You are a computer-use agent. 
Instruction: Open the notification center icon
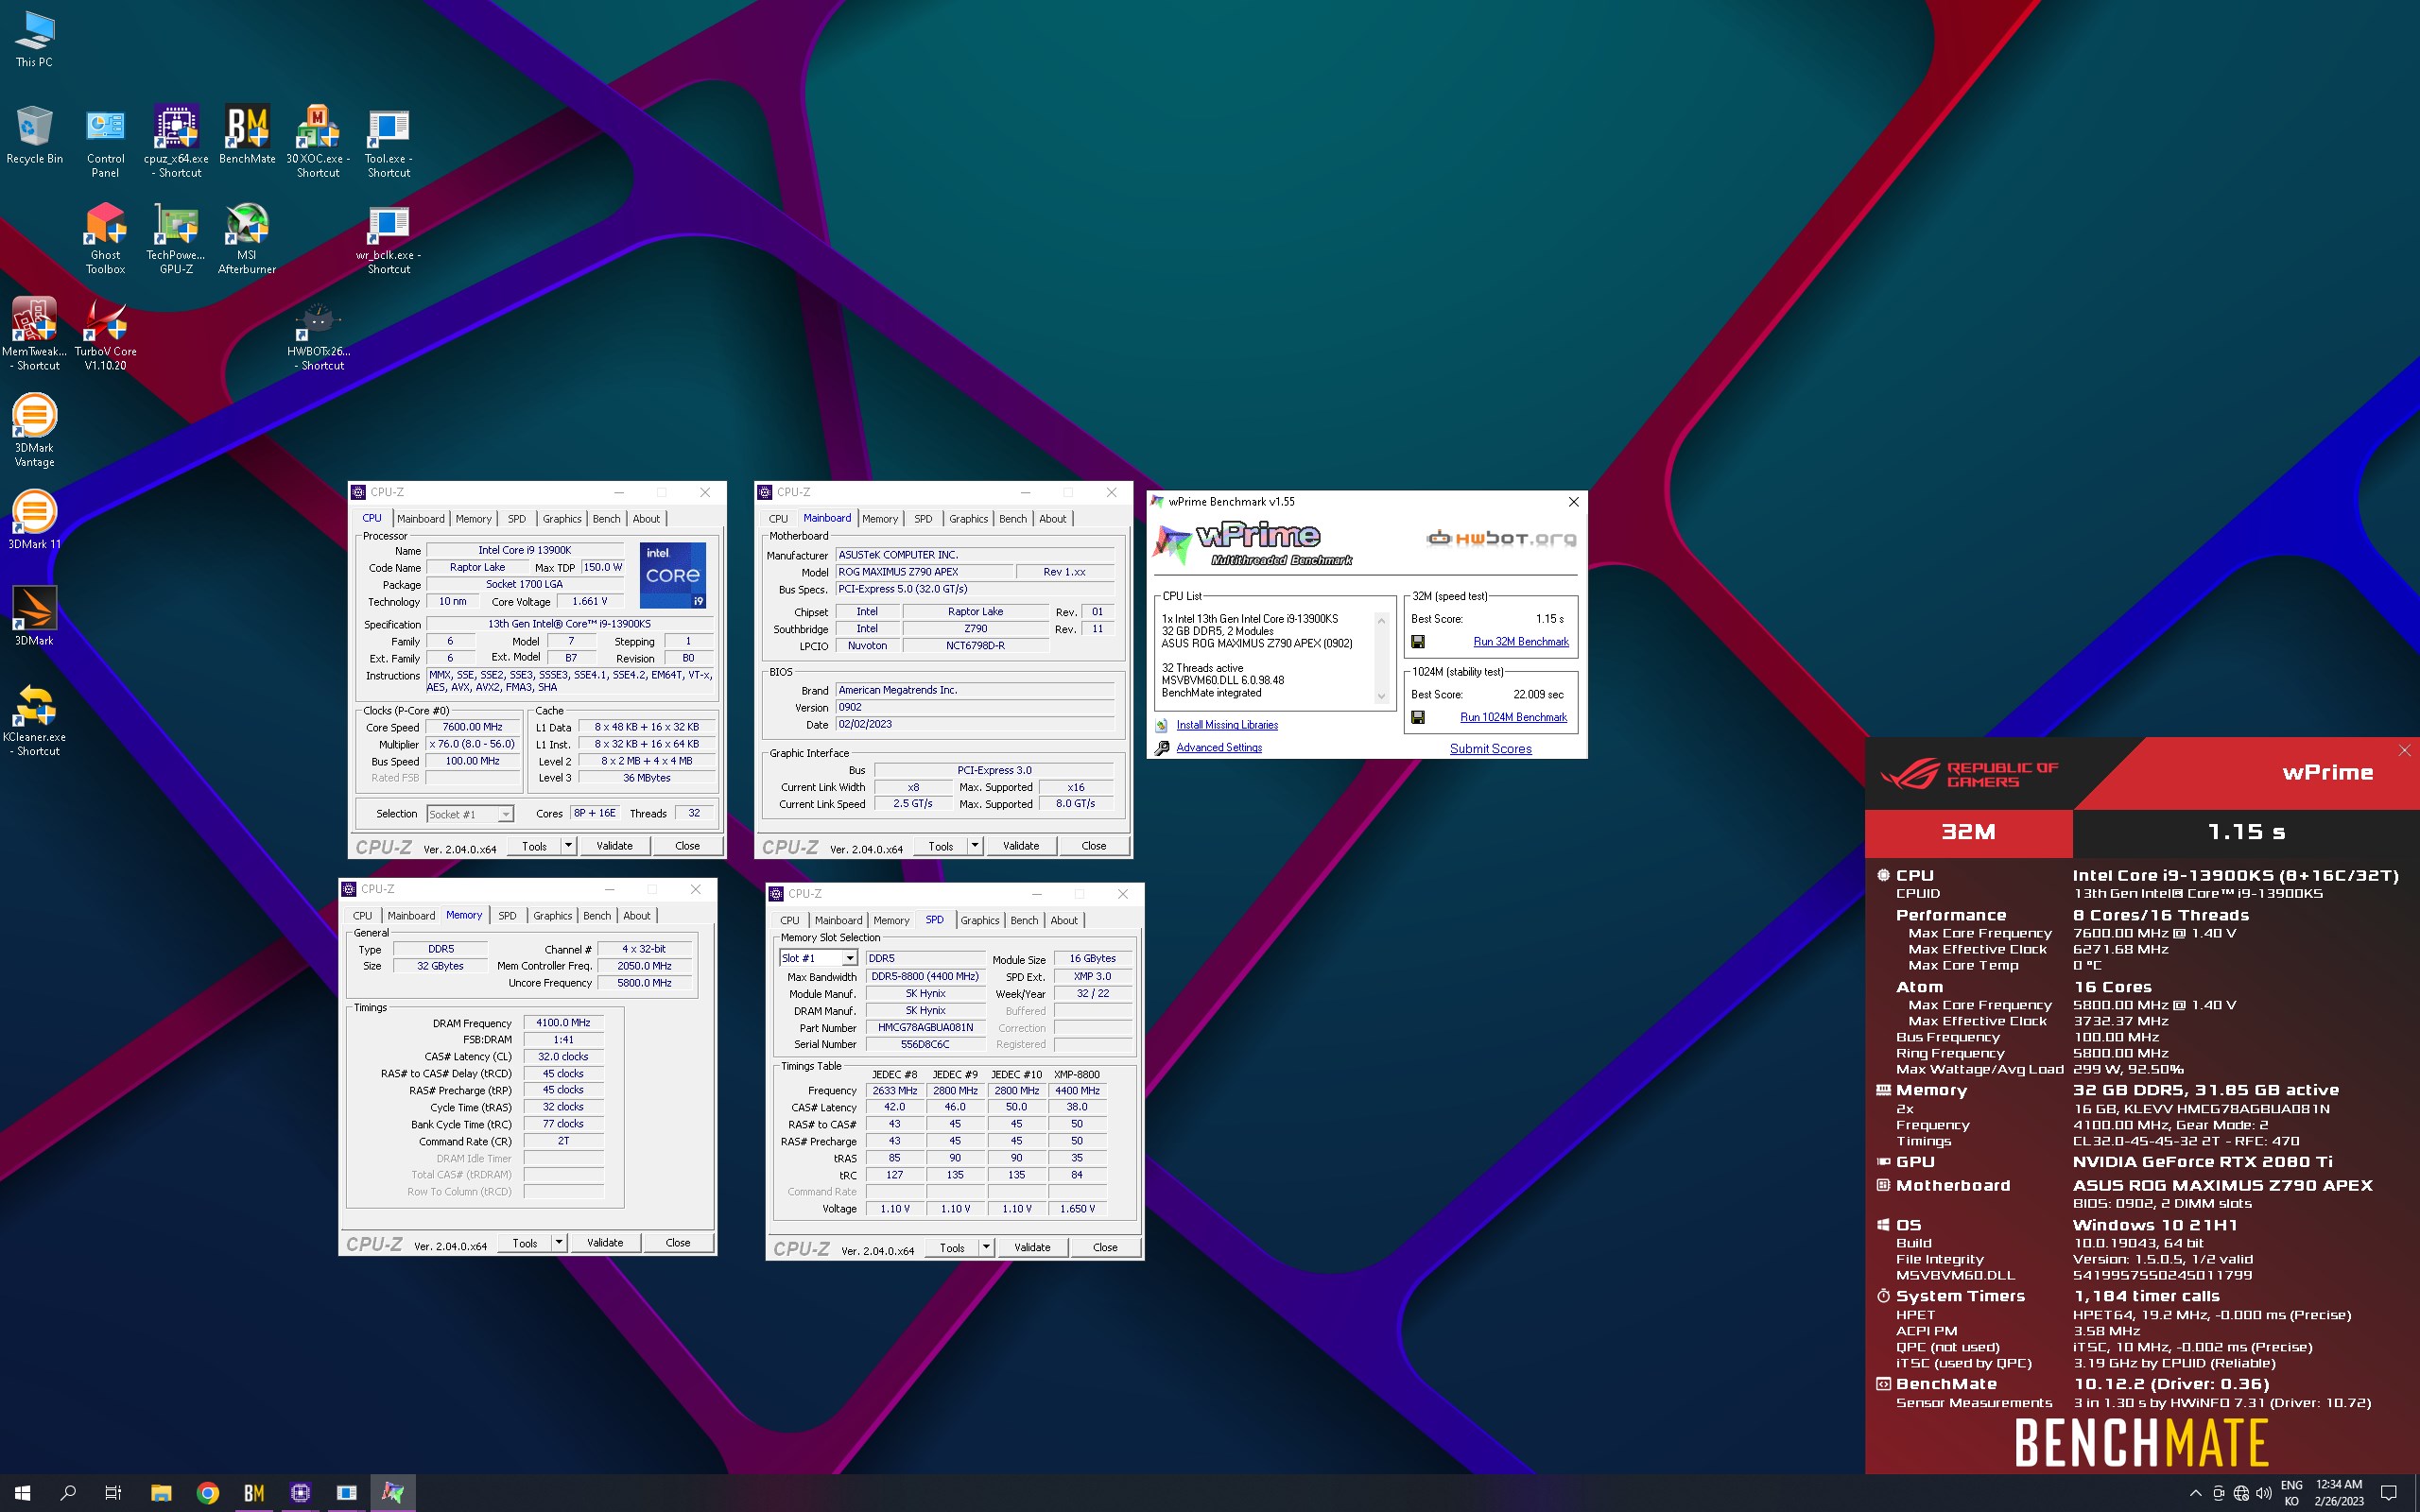(2389, 1493)
